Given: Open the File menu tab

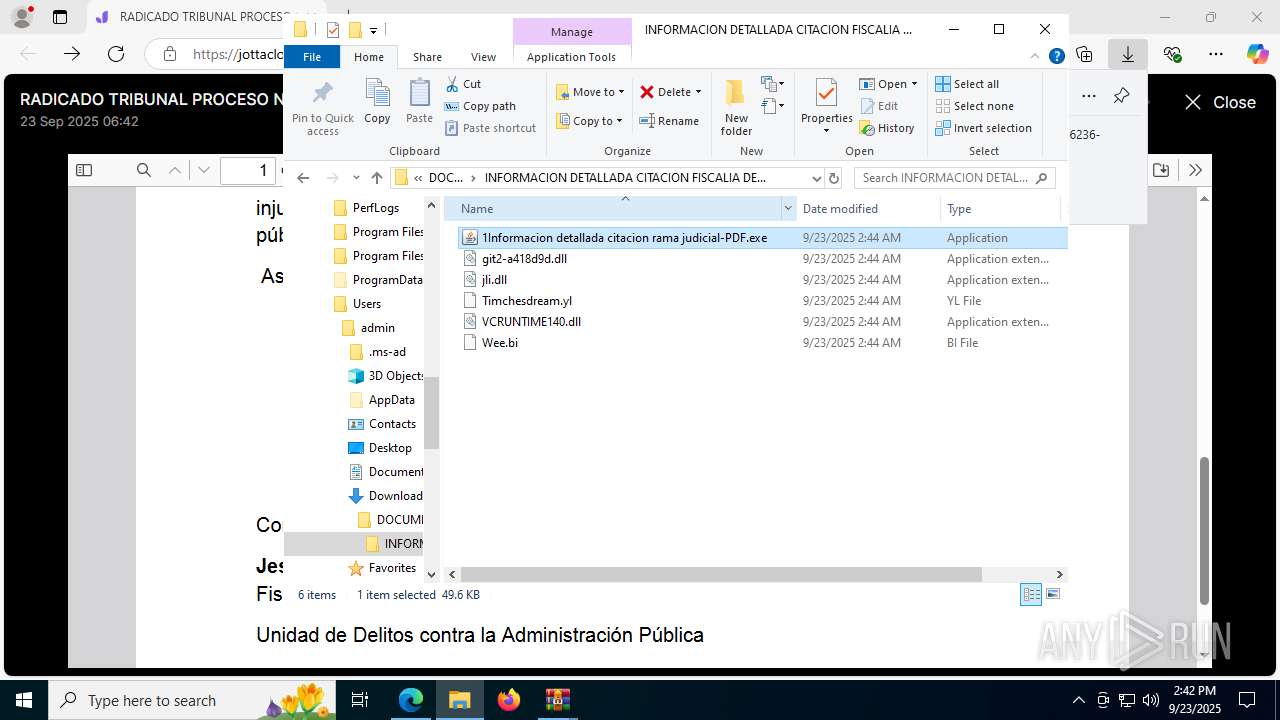Looking at the screenshot, I should click(312, 57).
